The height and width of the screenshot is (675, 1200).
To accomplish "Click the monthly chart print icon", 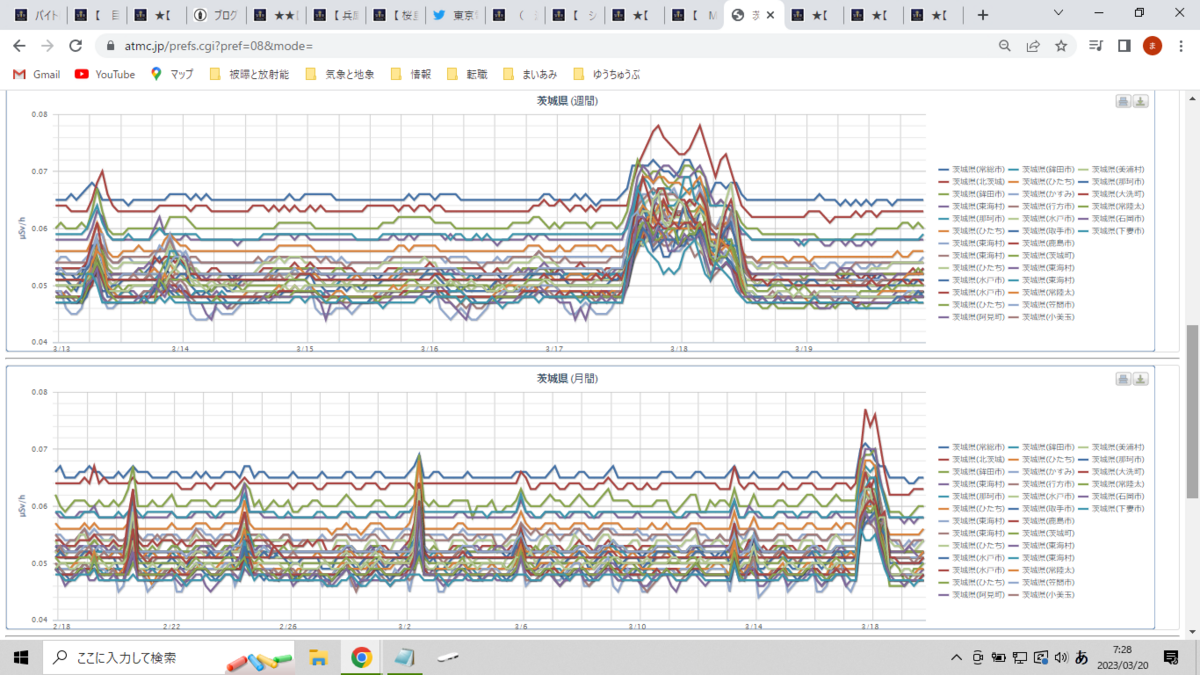I will point(1123,379).
